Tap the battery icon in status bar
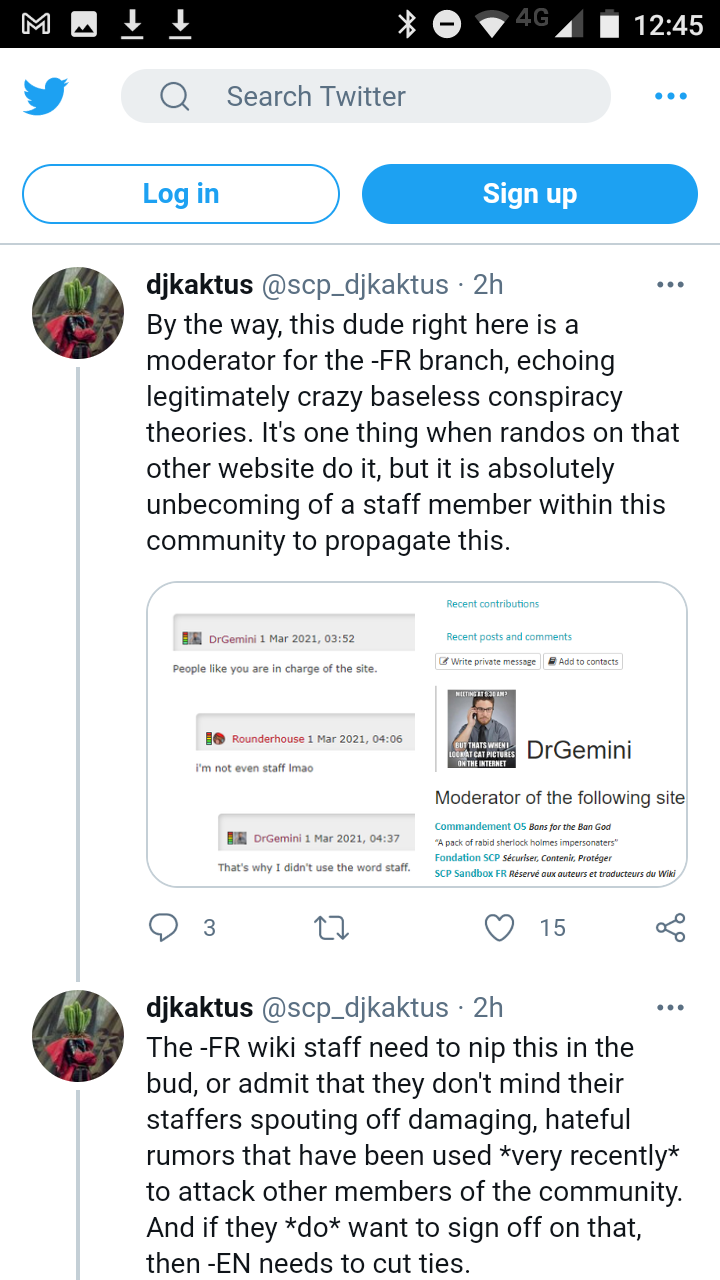 coord(608,24)
